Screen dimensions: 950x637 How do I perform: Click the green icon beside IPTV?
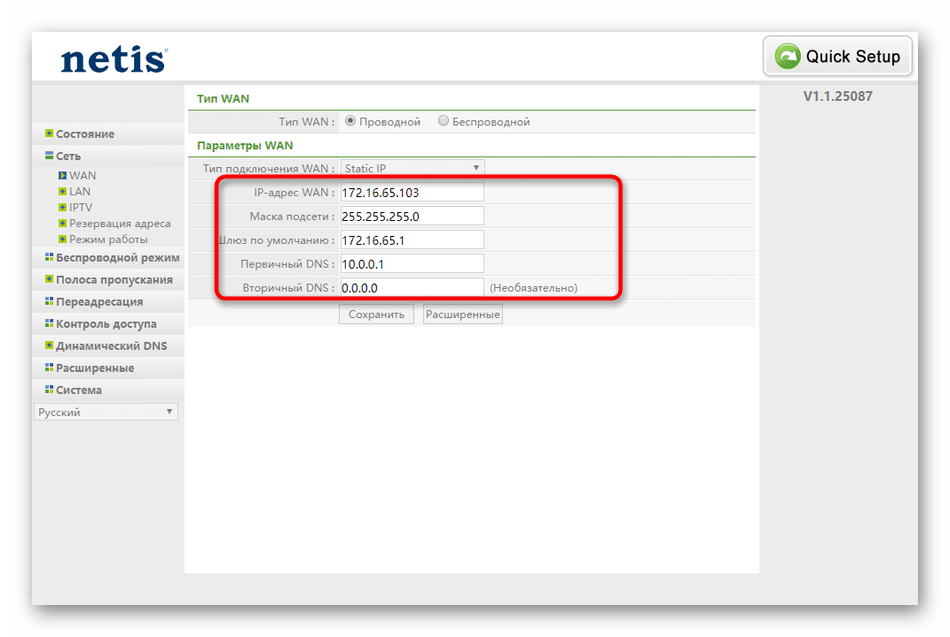coord(62,207)
